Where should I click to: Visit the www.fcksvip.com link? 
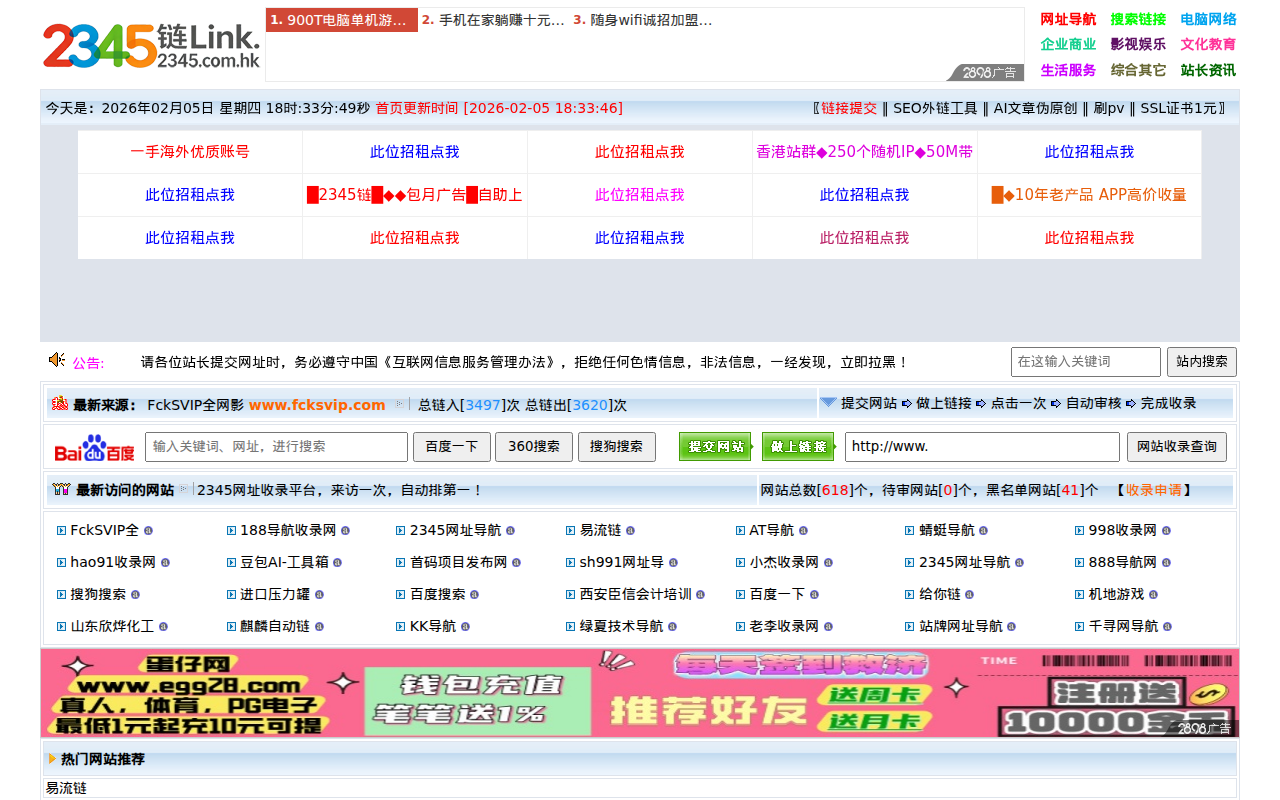click(x=317, y=405)
